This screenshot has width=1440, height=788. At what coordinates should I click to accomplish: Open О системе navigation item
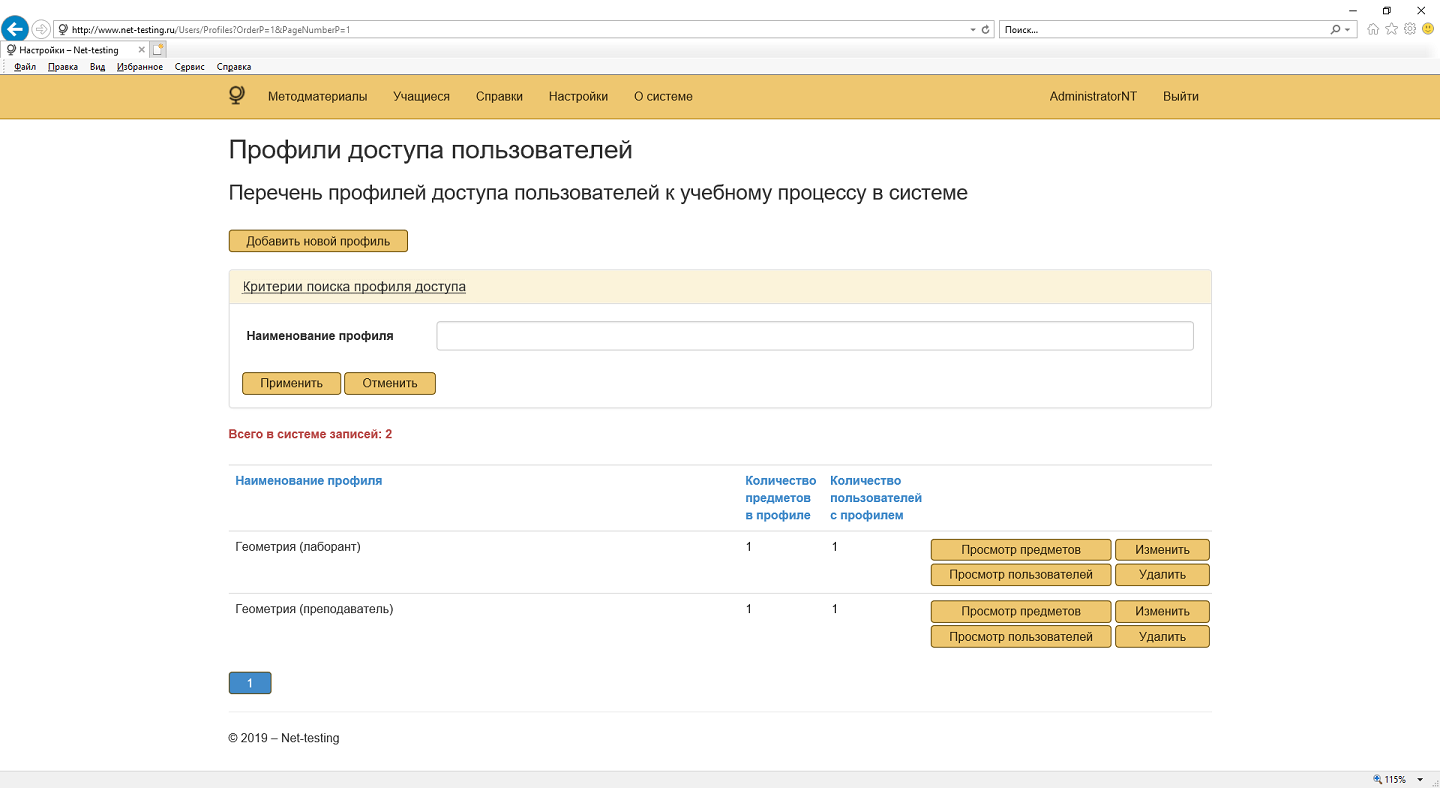point(663,97)
